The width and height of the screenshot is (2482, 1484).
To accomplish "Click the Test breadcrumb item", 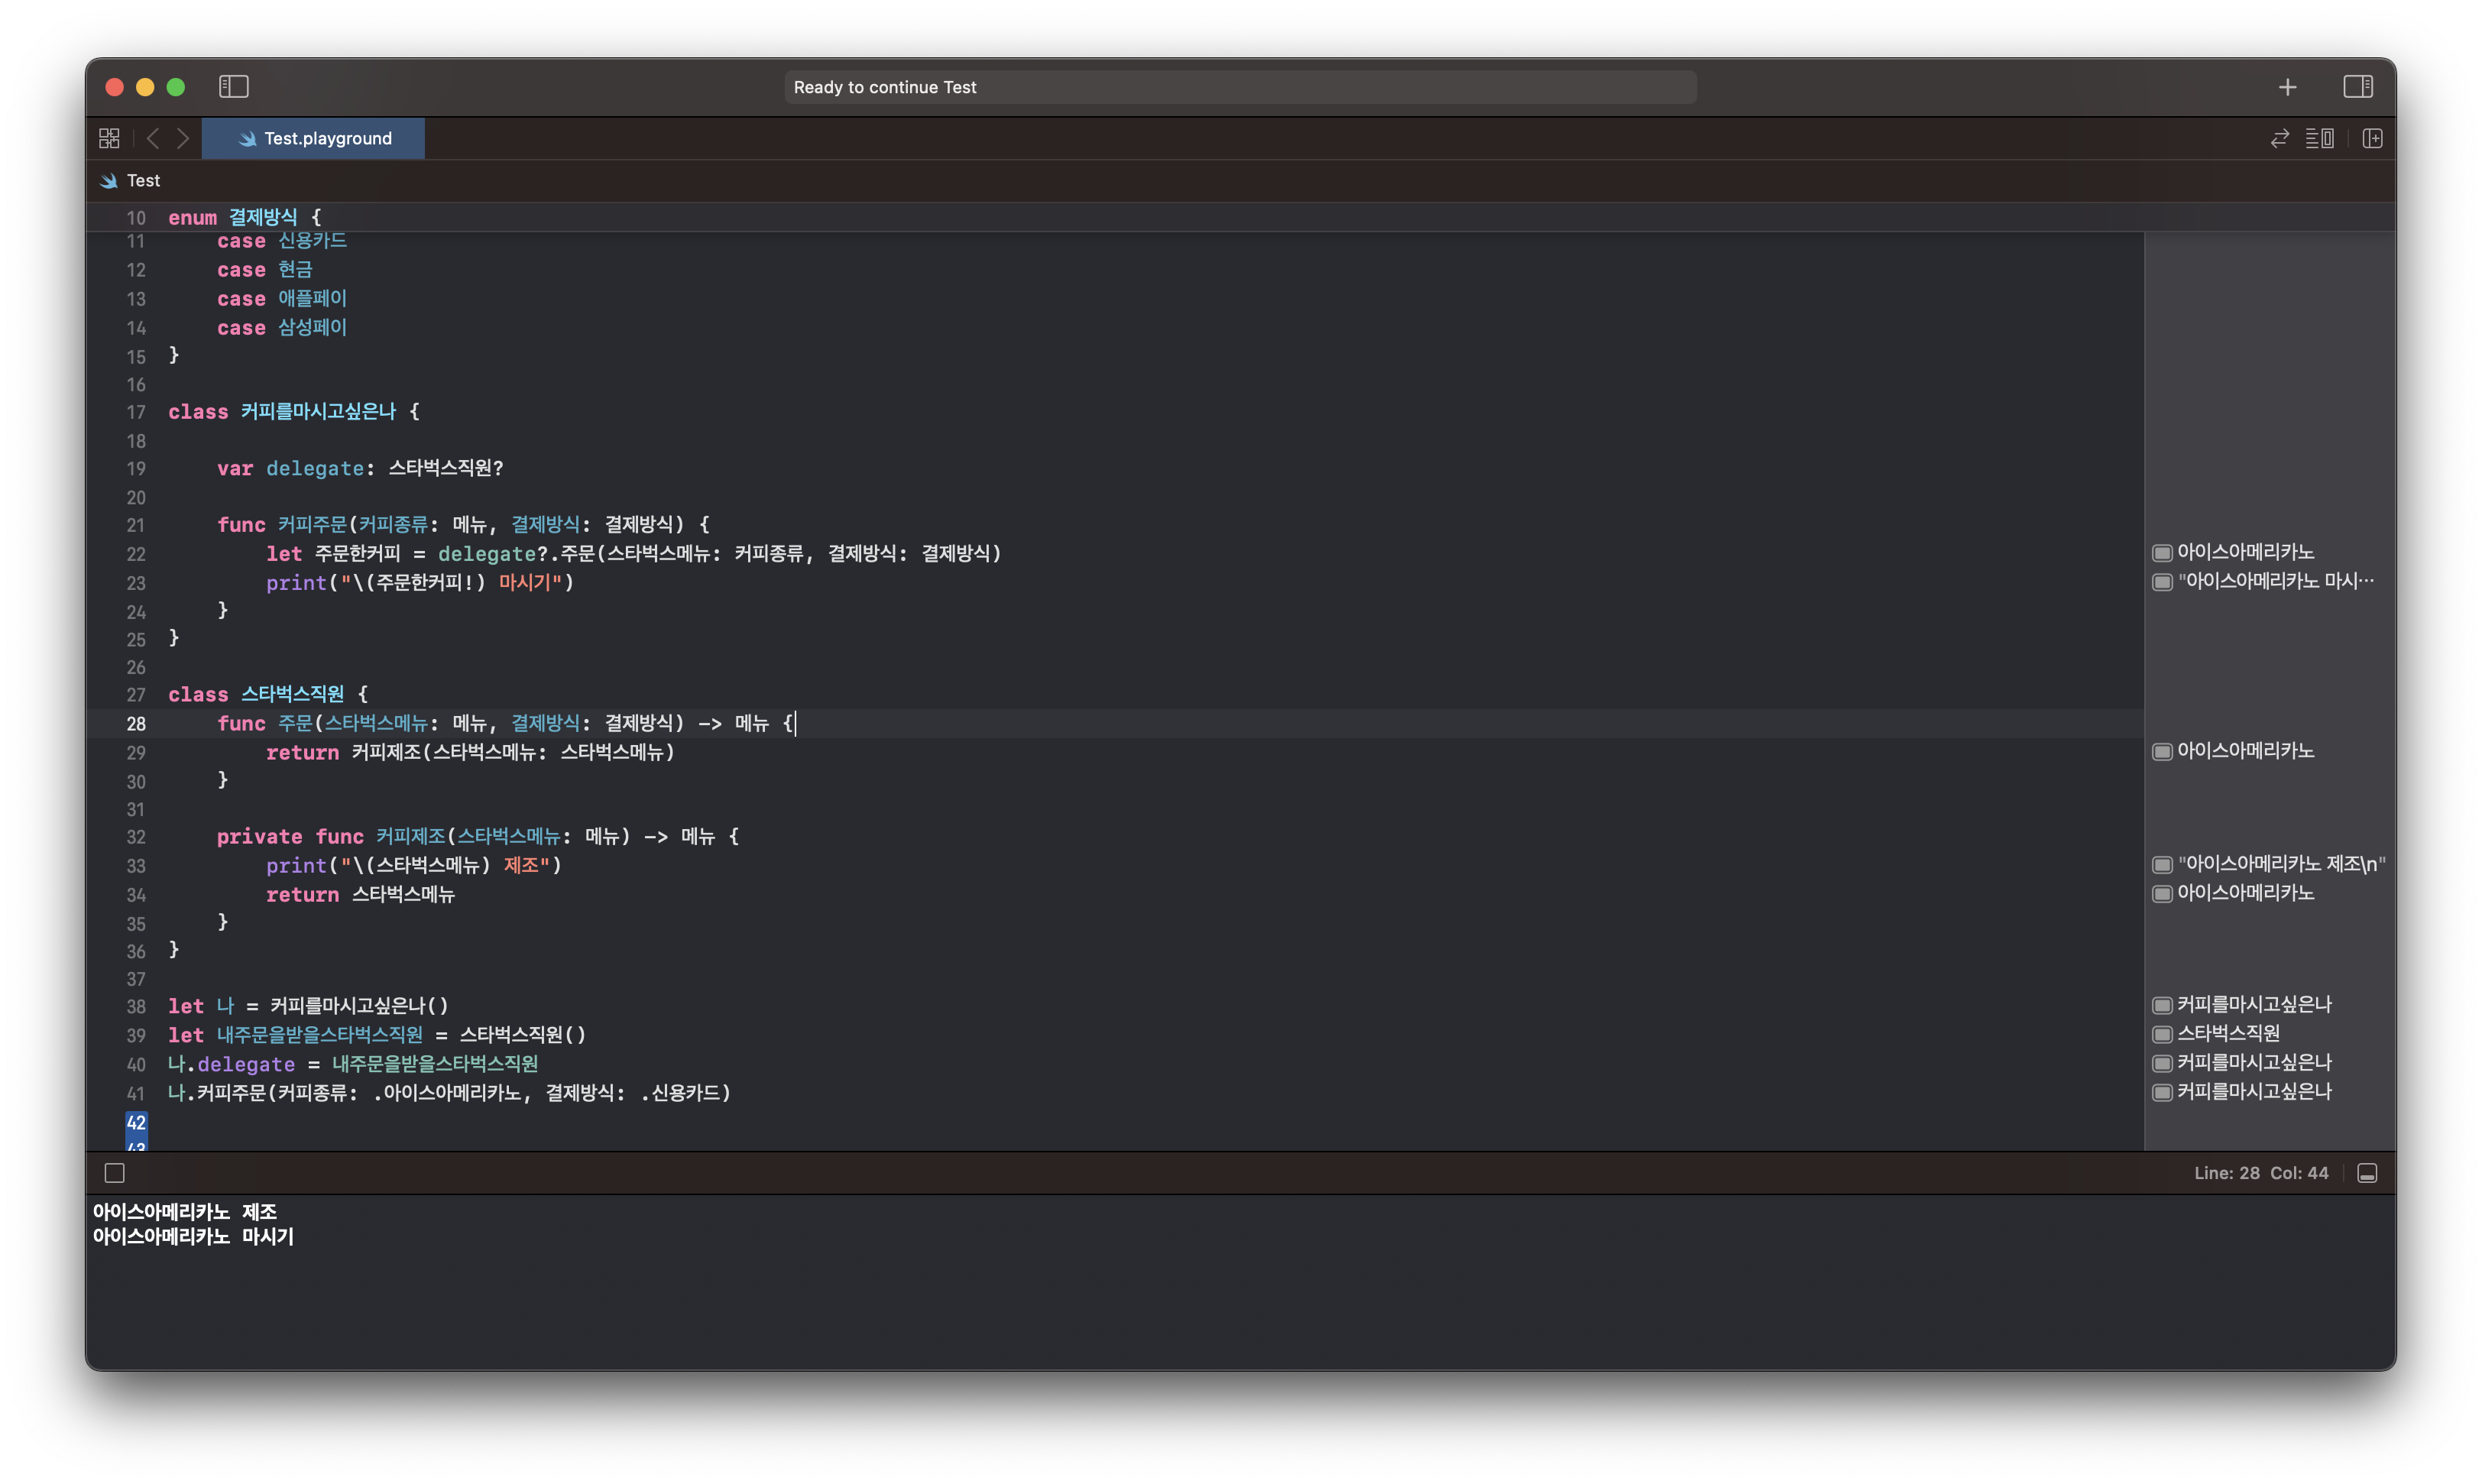I will (143, 181).
